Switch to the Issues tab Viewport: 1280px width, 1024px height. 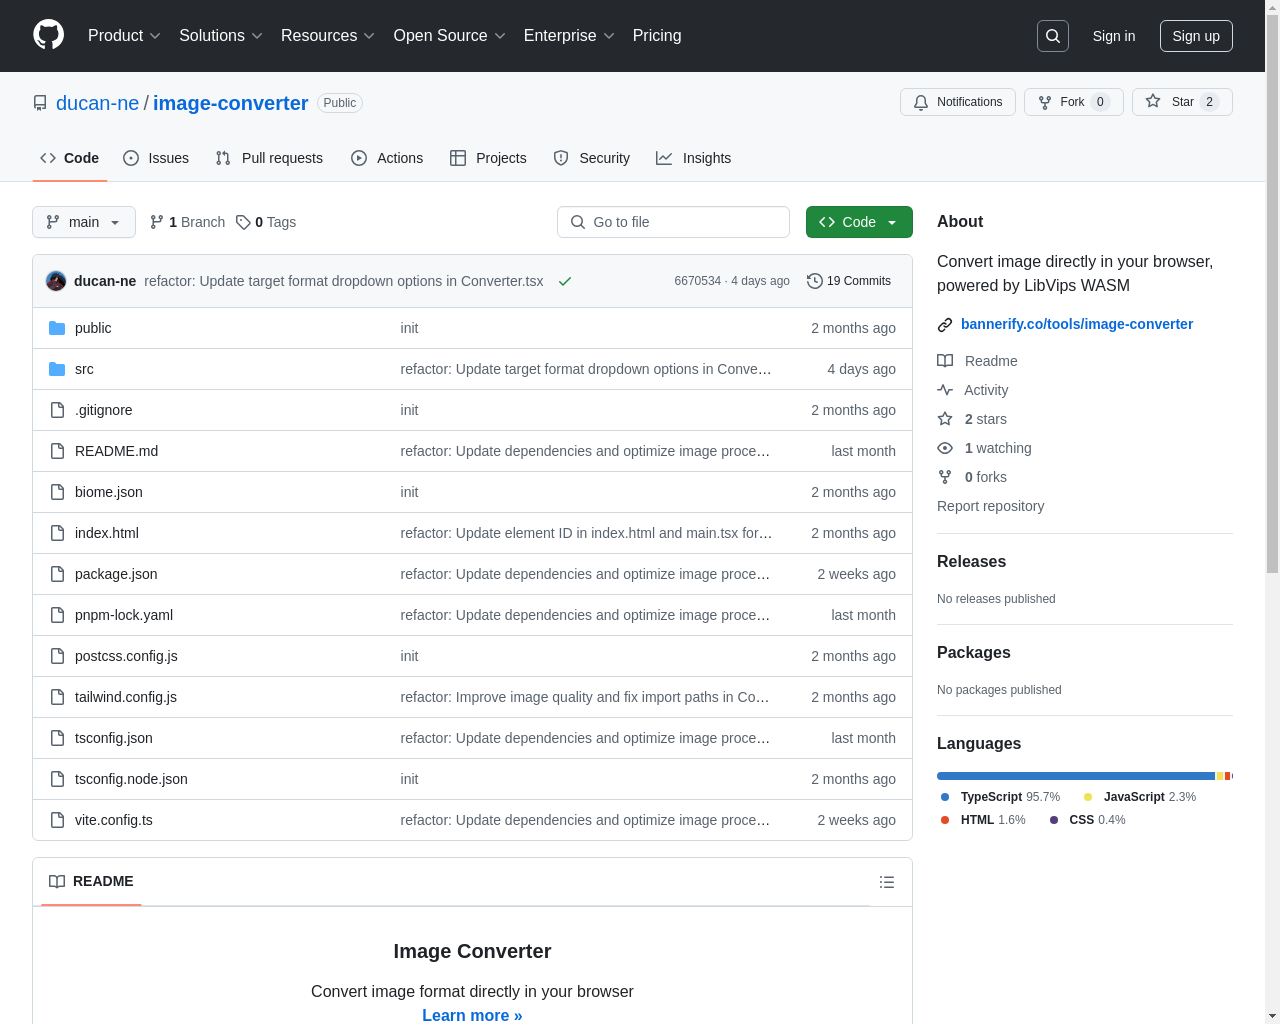click(156, 158)
